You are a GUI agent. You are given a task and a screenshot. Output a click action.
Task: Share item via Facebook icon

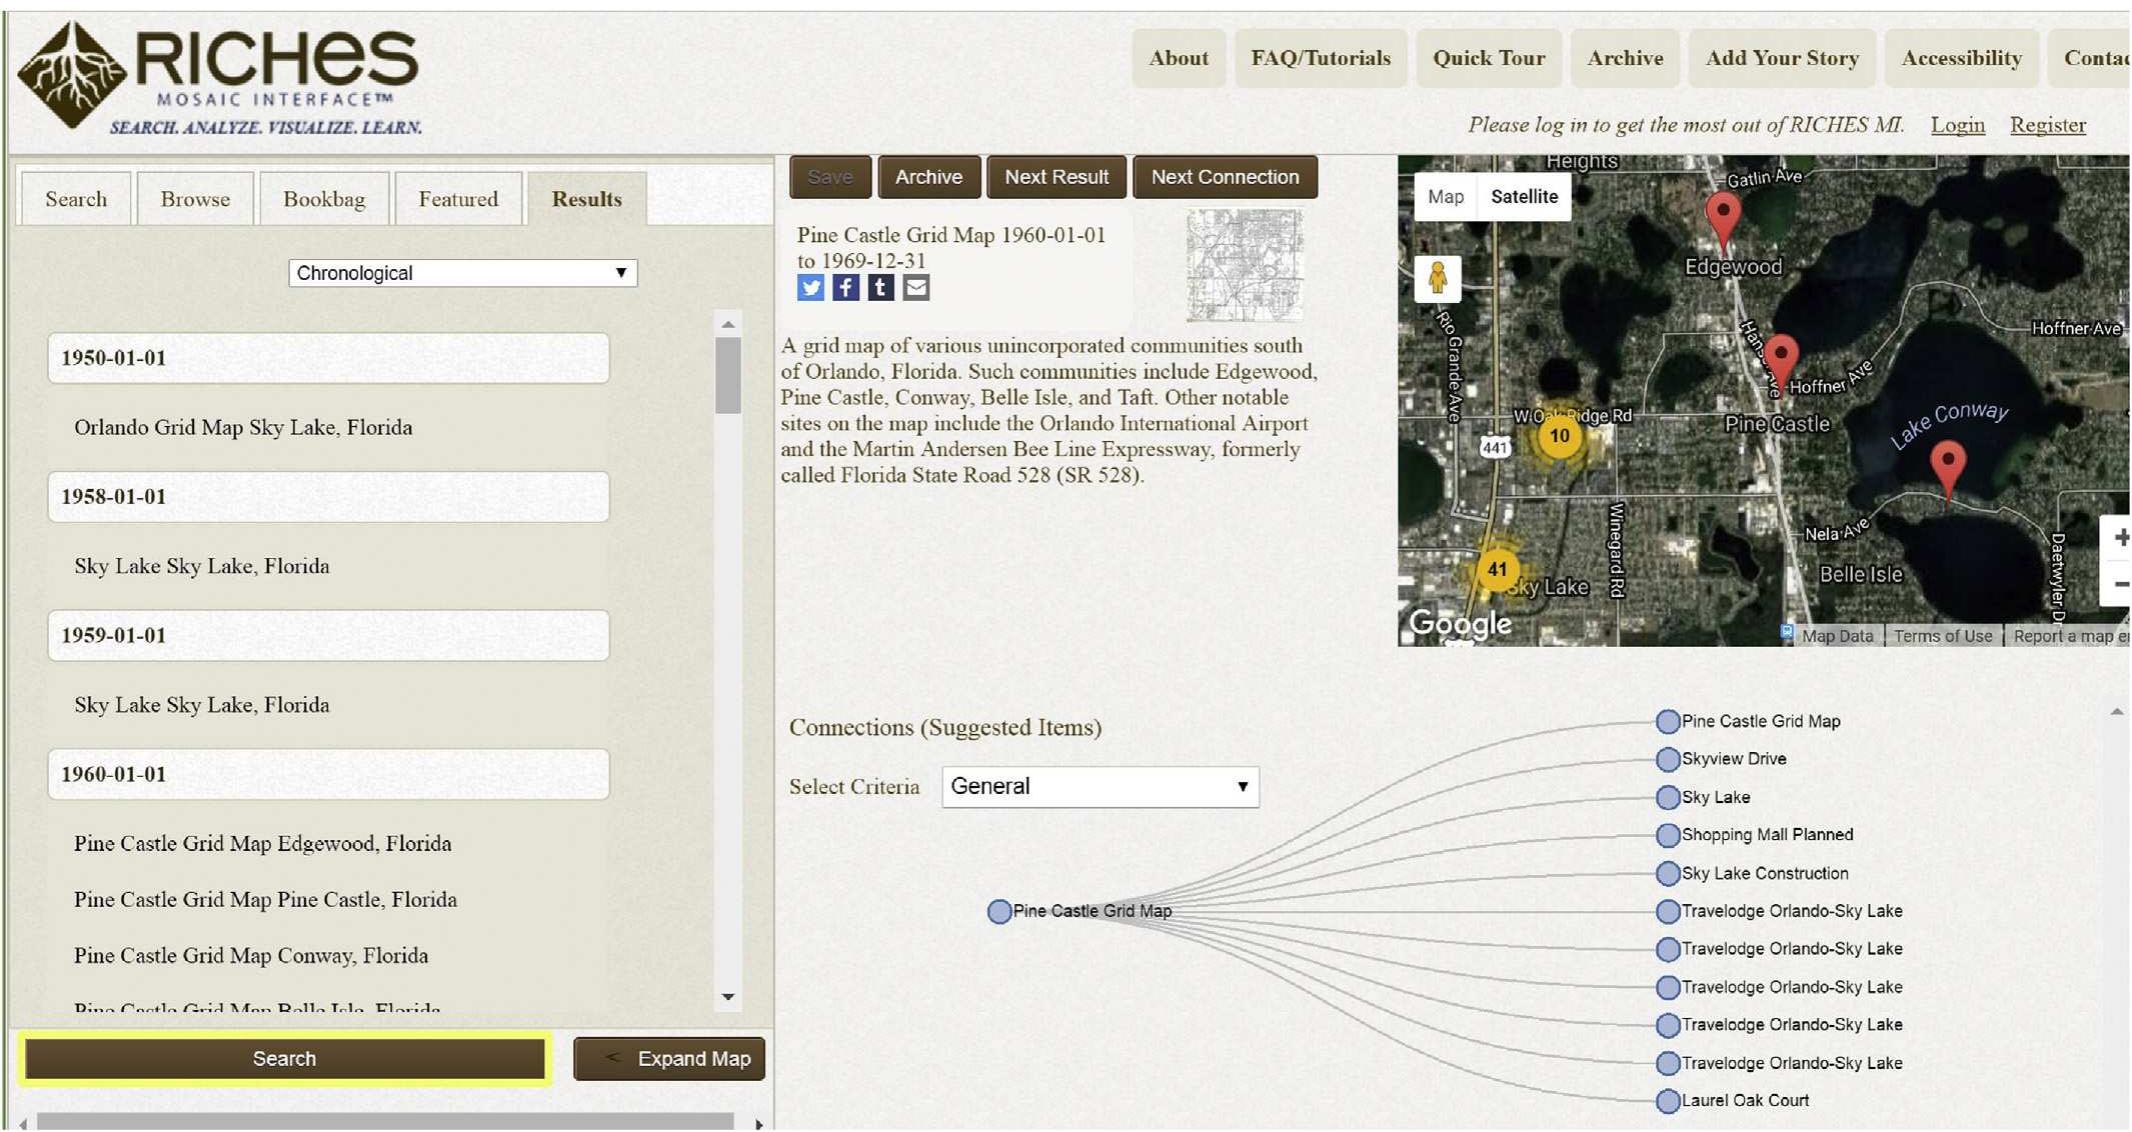(845, 287)
